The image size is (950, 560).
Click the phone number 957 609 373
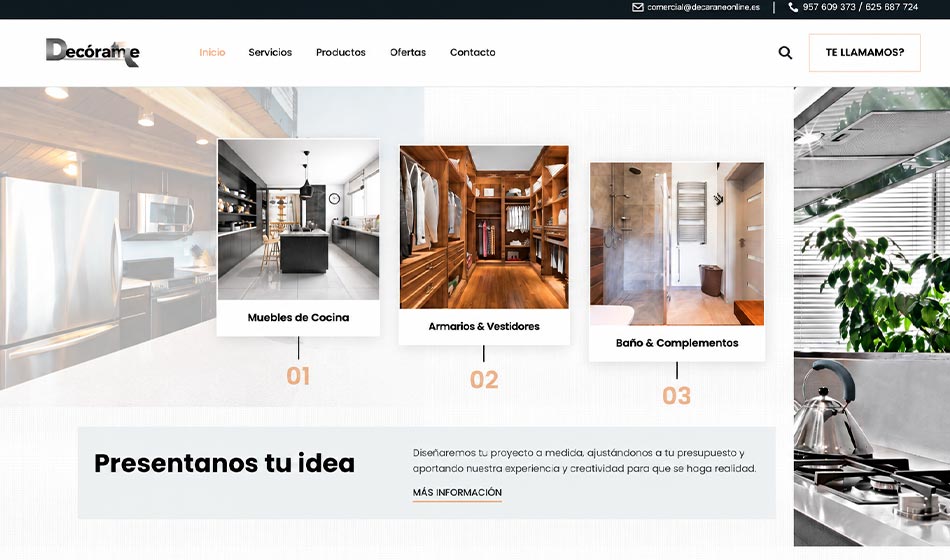coord(829,7)
